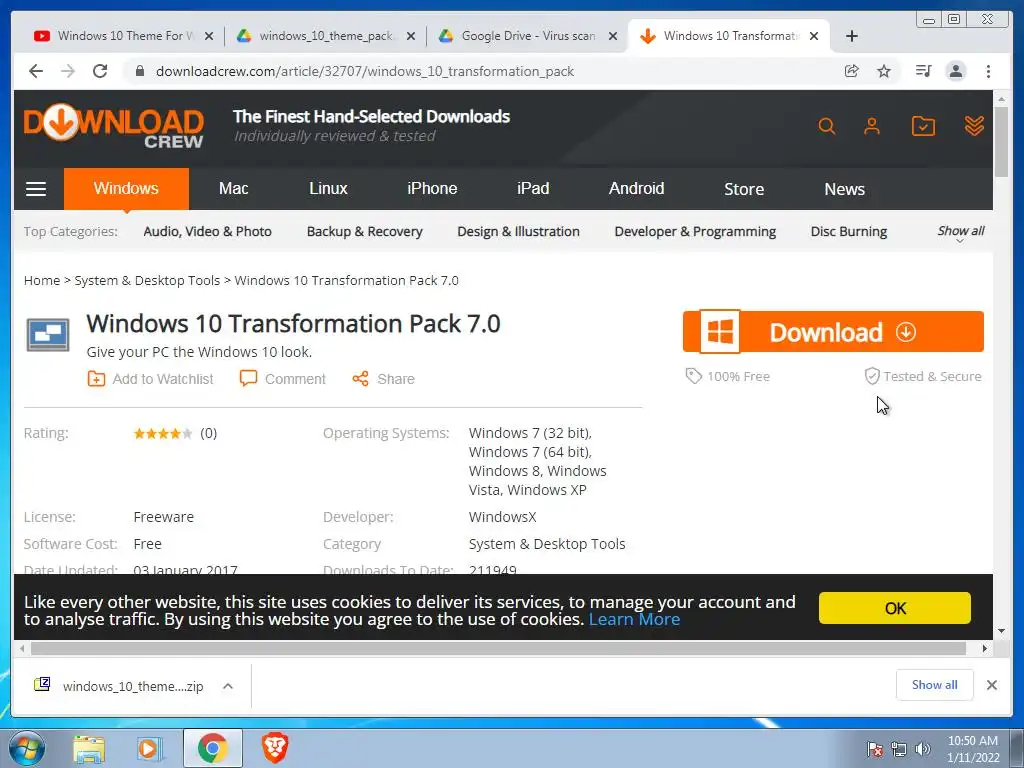This screenshot has width=1024, height=768.
Task: Select the iPad platform menu item
Action: 533,189
